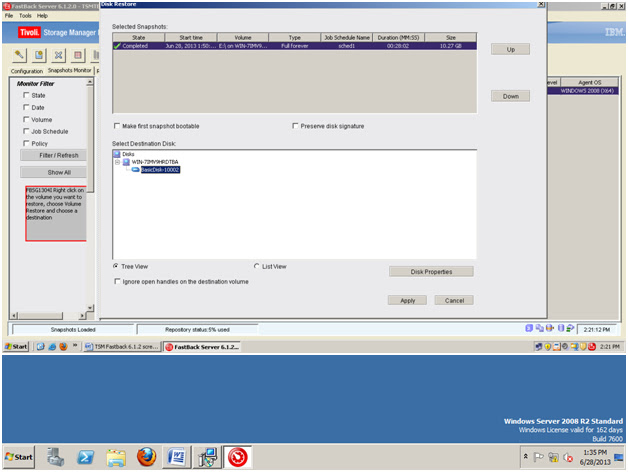This screenshot has height=472, width=628.
Task: Click the Up button
Action: tap(510, 49)
